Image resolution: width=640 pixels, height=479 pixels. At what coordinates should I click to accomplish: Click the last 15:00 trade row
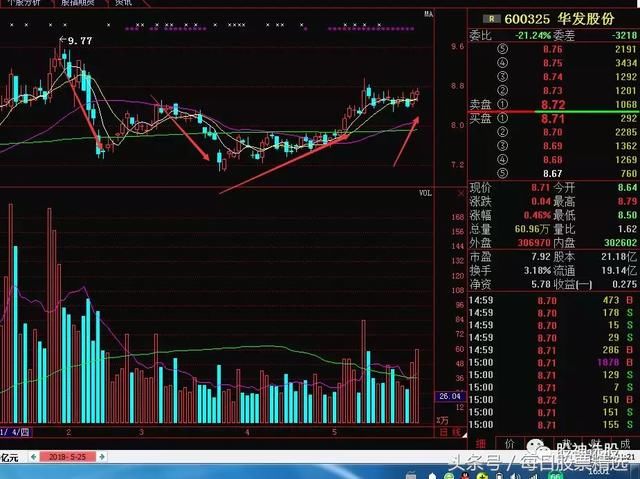pyautogui.click(x=550, y=425)
